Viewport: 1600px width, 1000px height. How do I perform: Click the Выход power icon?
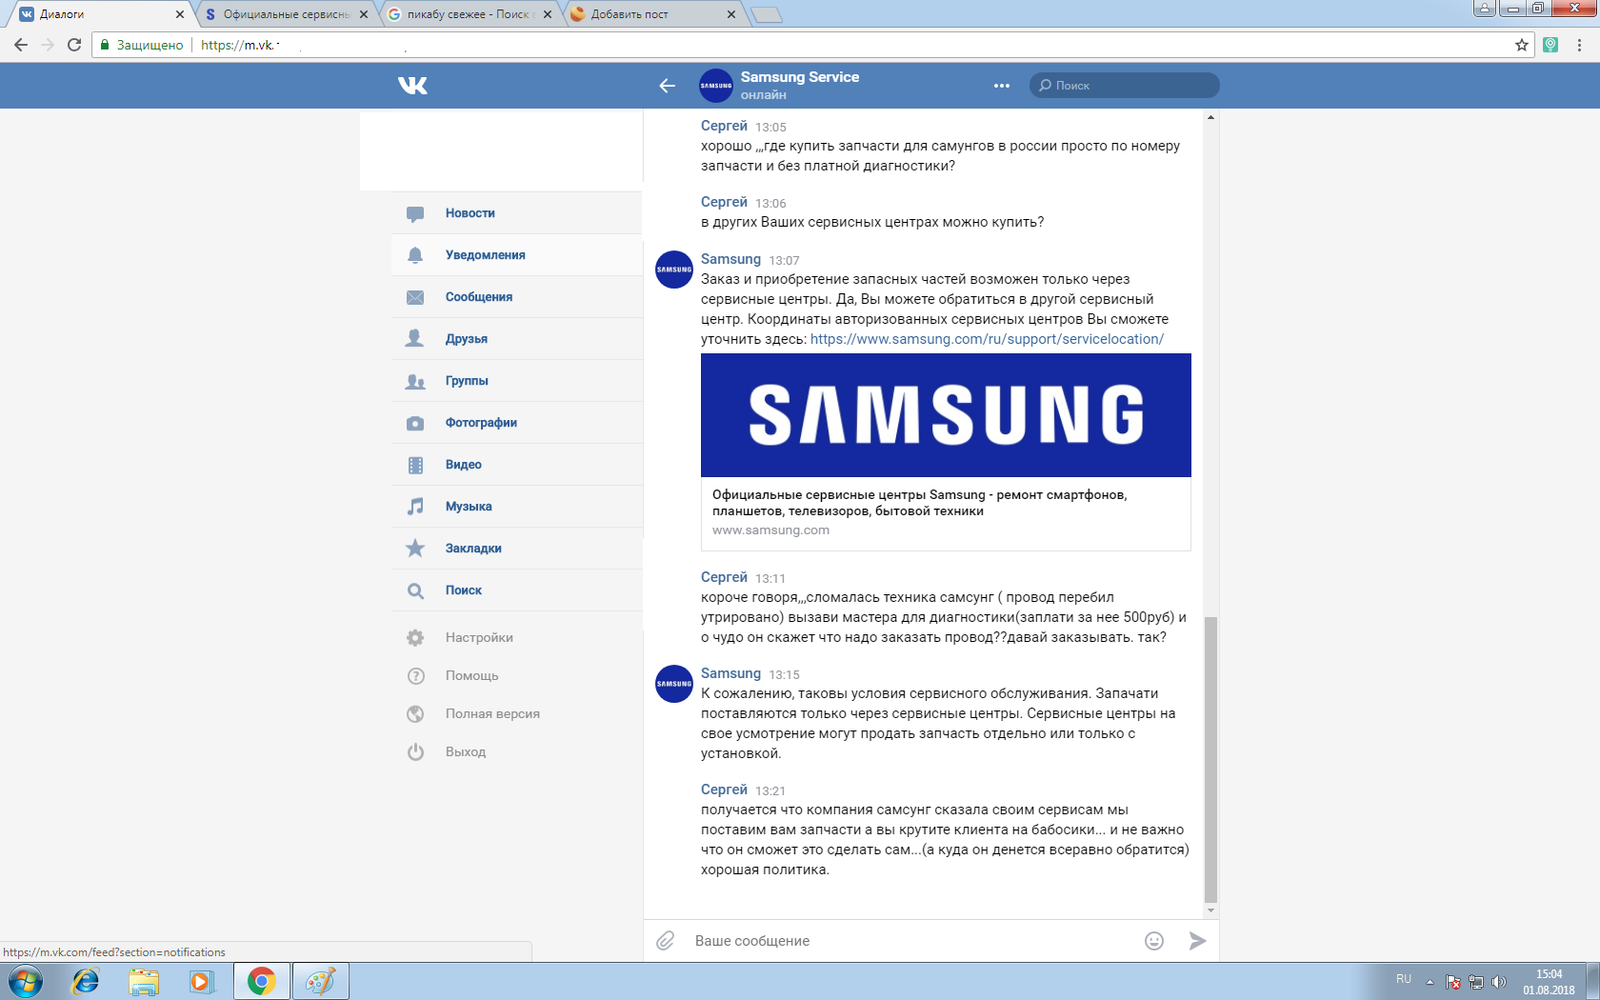[415, 752]
